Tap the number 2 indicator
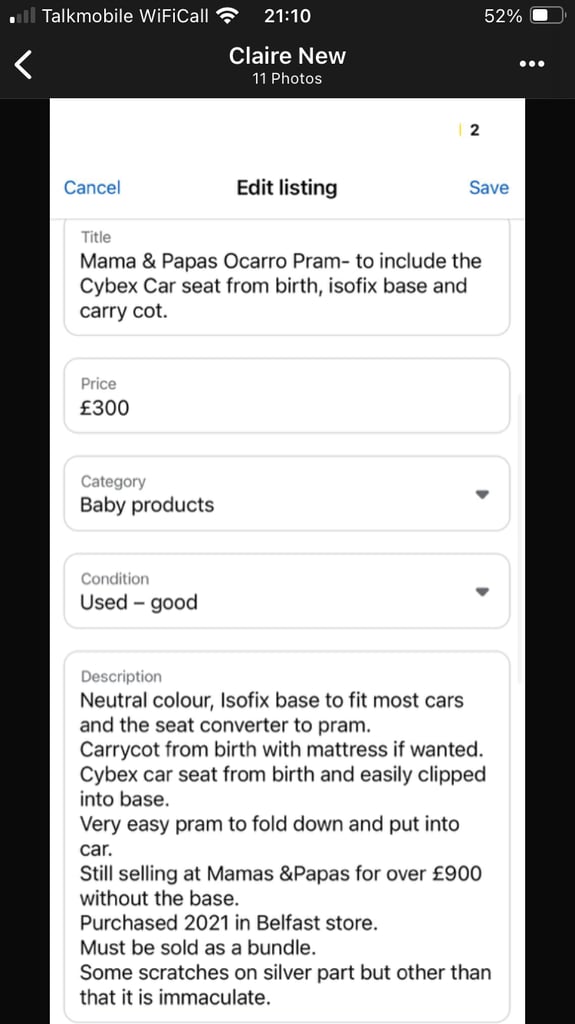The image size is (575, 1024). click(x=474, y=130)
